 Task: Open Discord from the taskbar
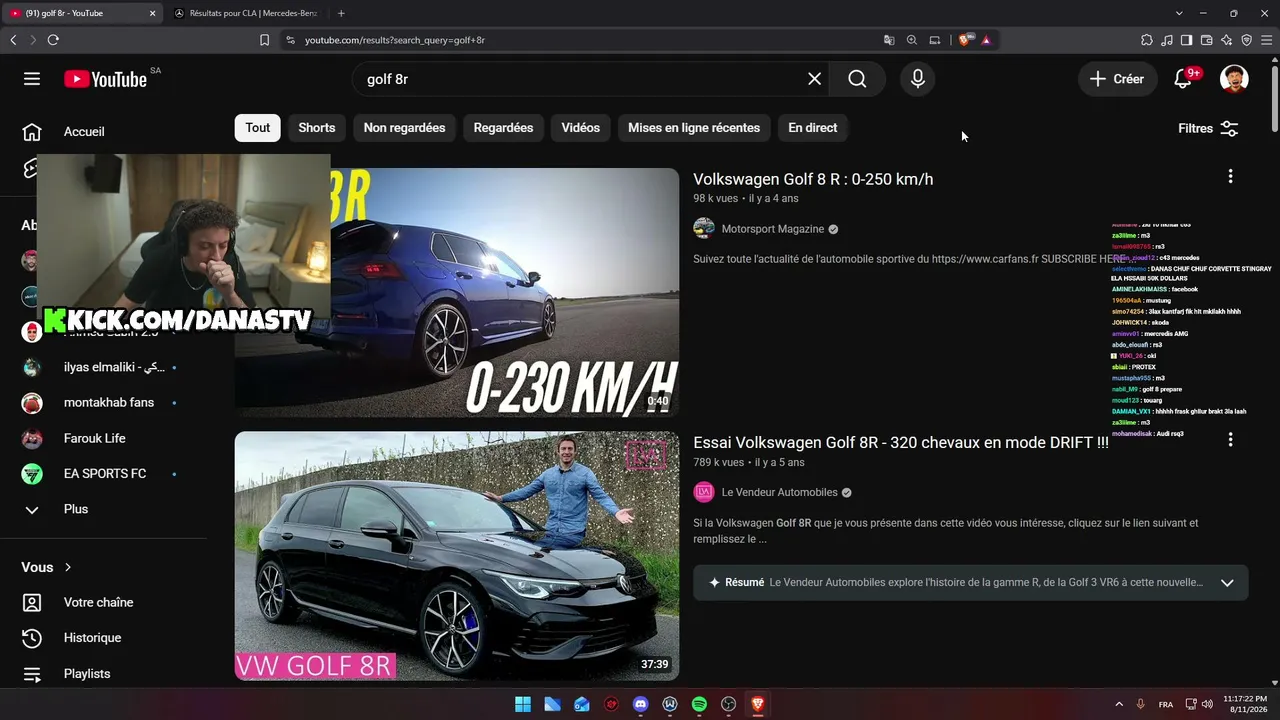[641, 704]
